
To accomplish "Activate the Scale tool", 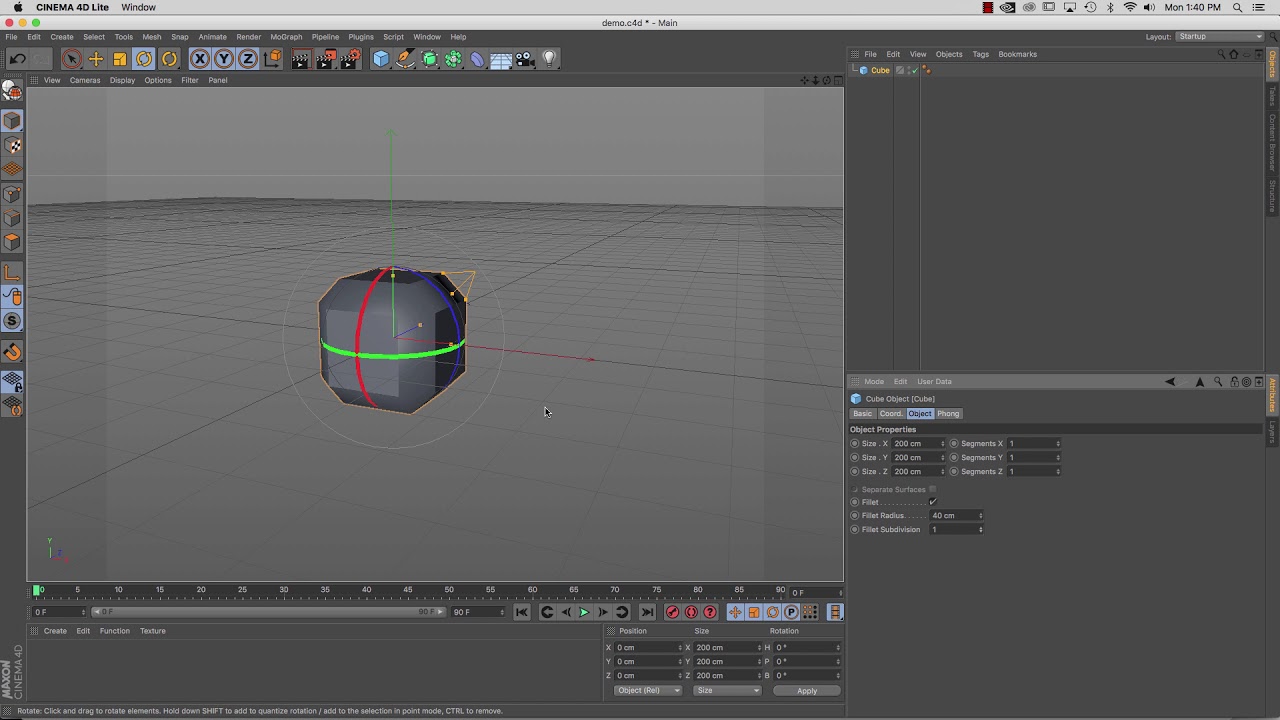I will [120, 59].
